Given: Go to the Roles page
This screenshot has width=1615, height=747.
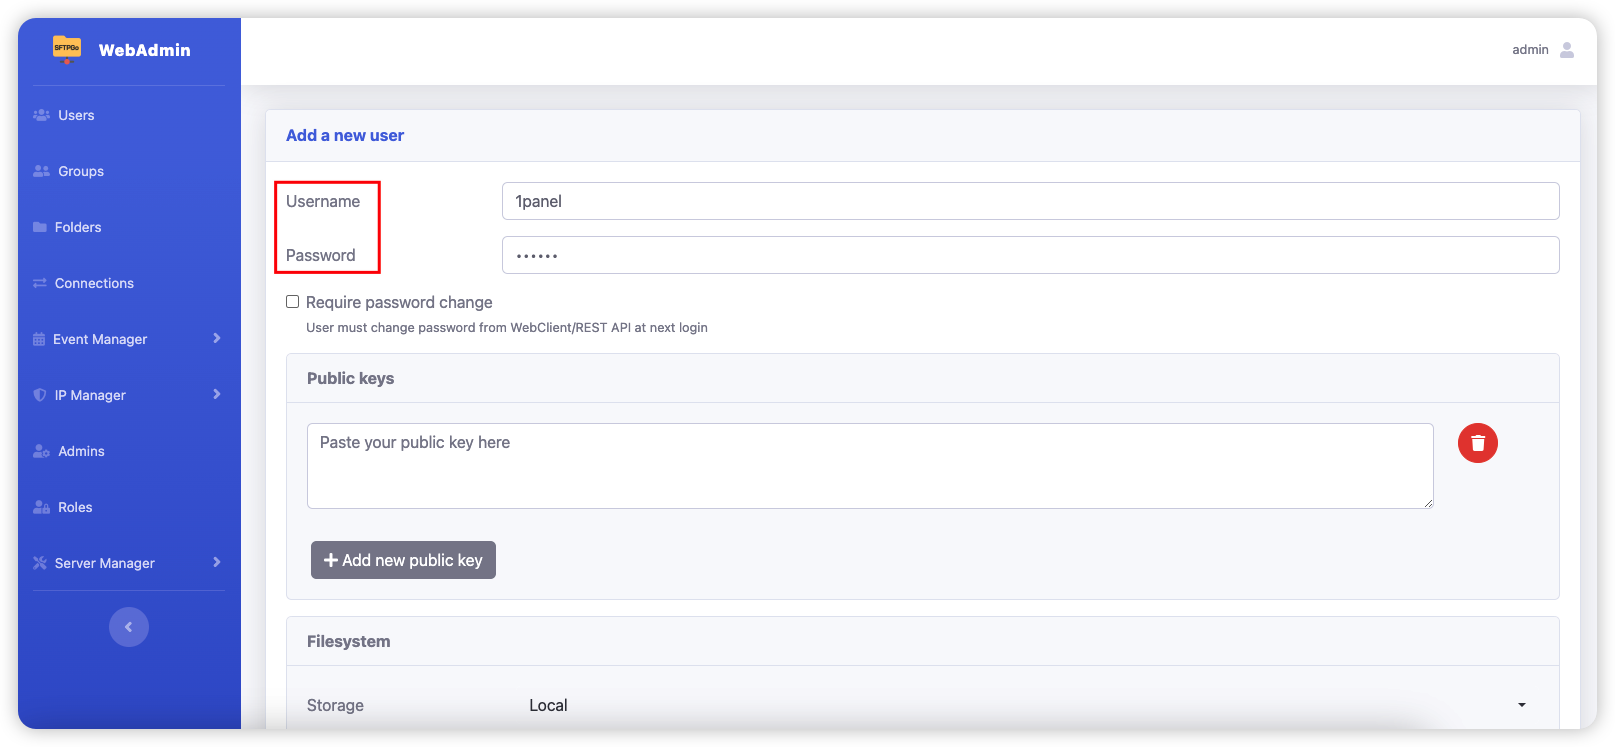Looking at the screenshot, I should coord(75,507).
